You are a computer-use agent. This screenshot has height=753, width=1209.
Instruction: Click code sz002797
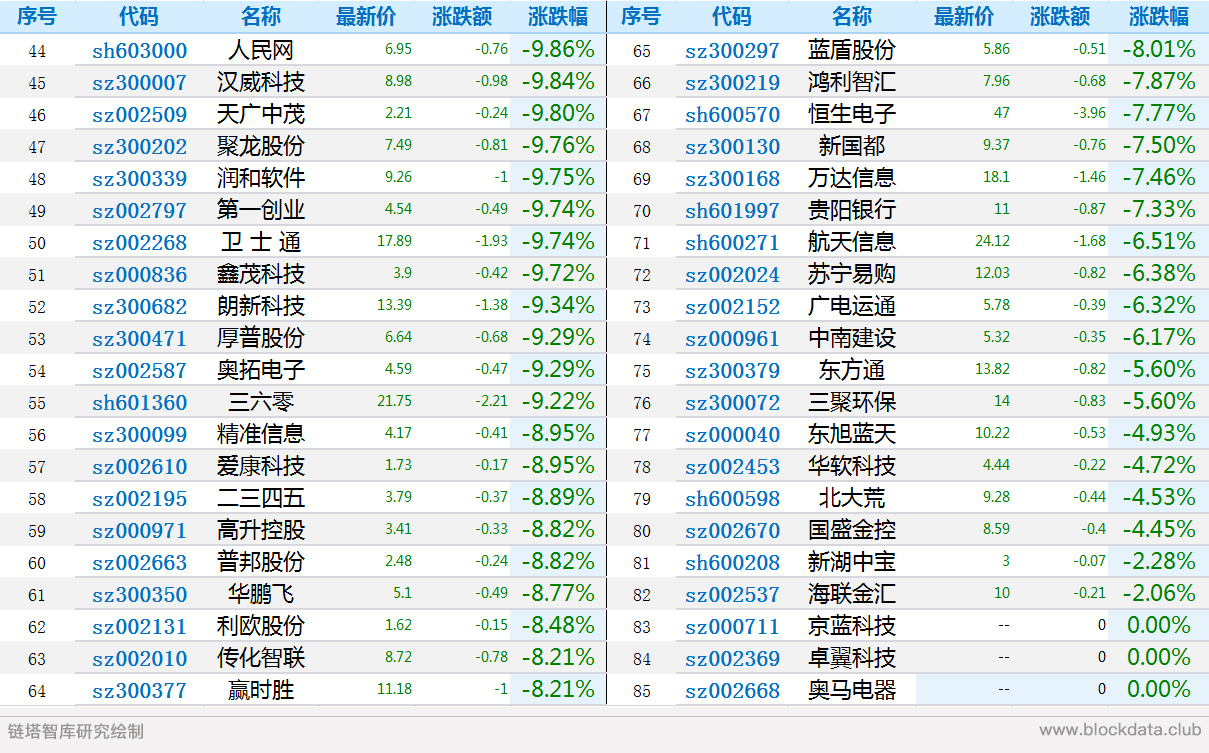point(140,211)
